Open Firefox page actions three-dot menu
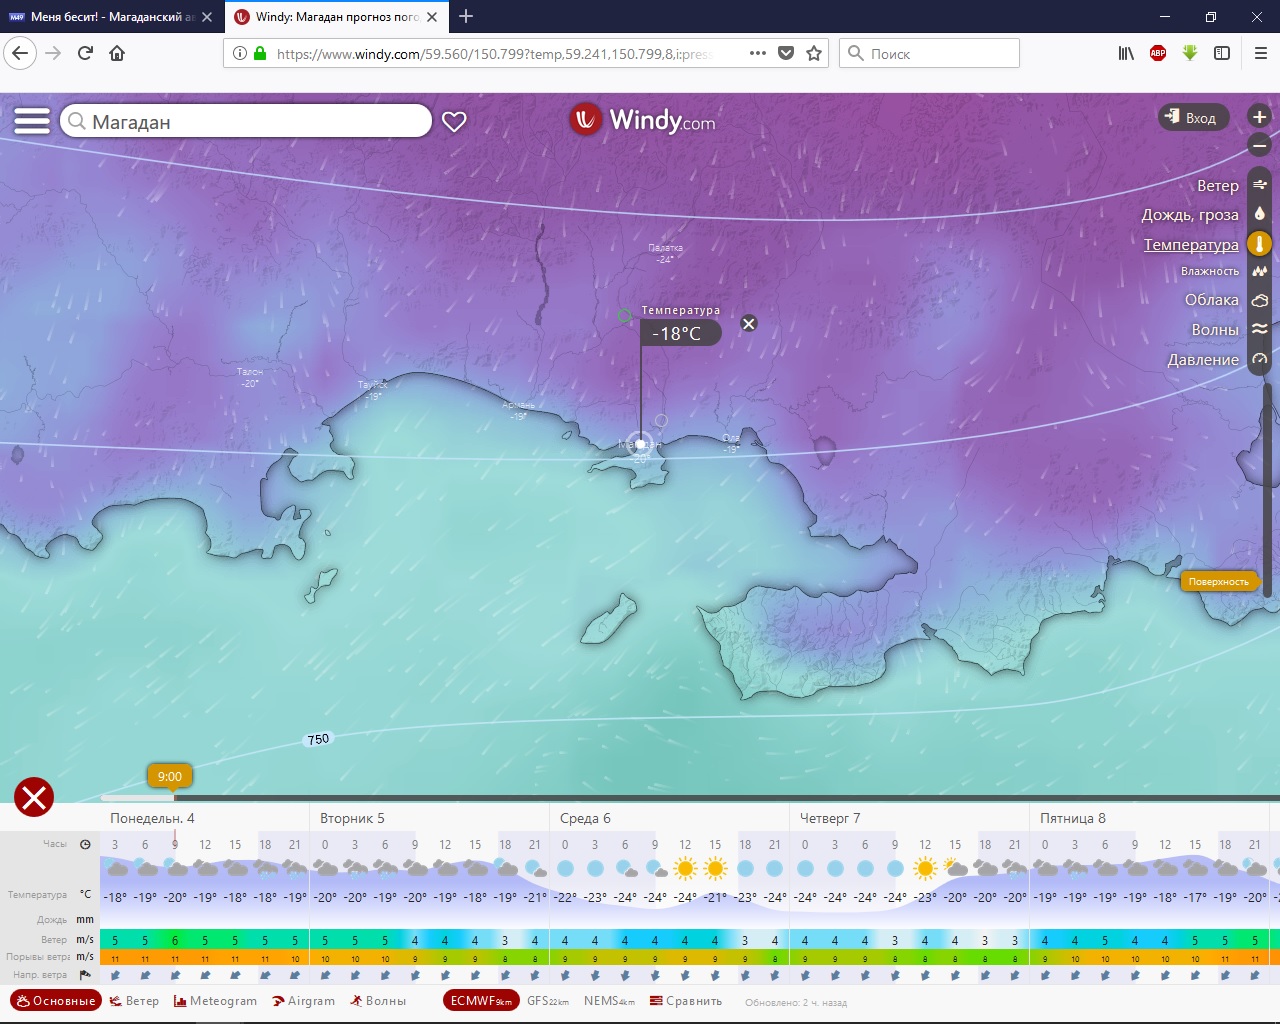The image size is (1280, 1024). pyautogui.click(x=757, y=53)
